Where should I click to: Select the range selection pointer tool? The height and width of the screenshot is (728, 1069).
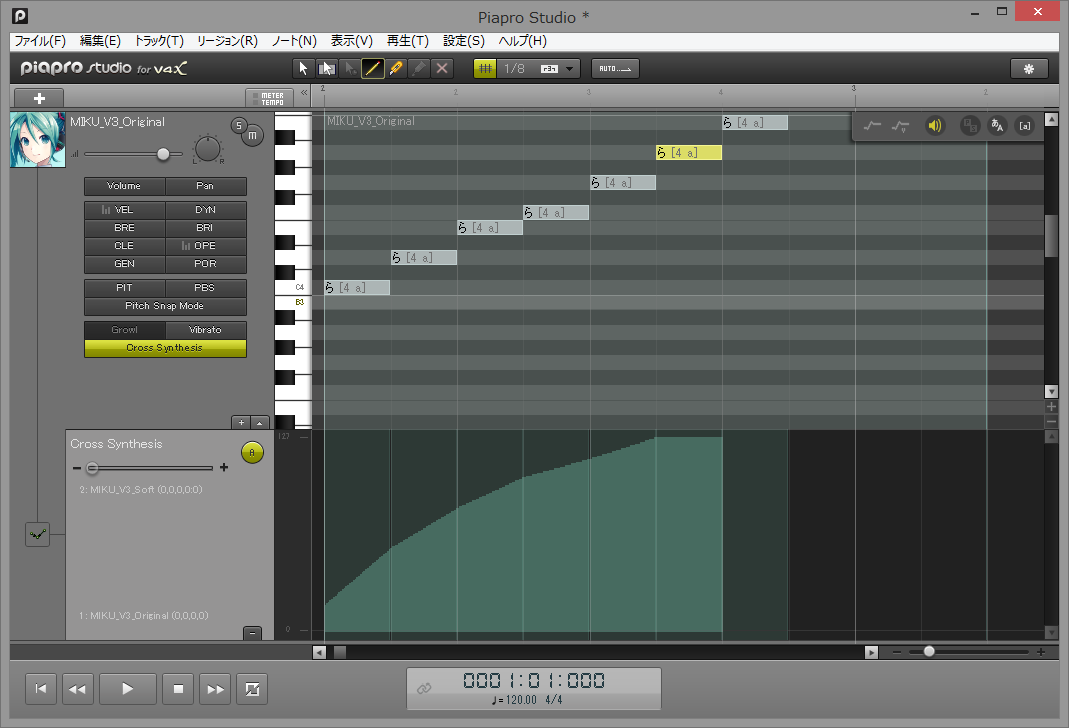[327, 68]
